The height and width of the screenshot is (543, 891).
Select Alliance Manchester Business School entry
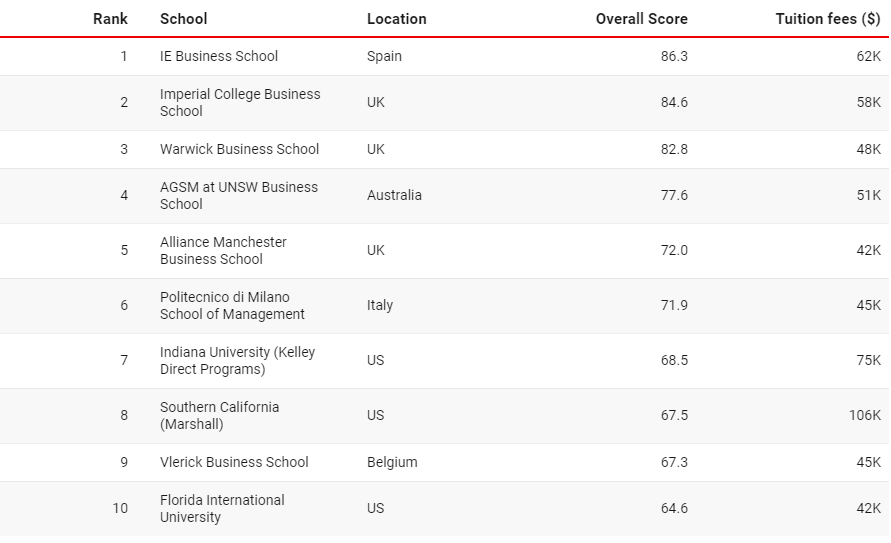click(223, 250)
